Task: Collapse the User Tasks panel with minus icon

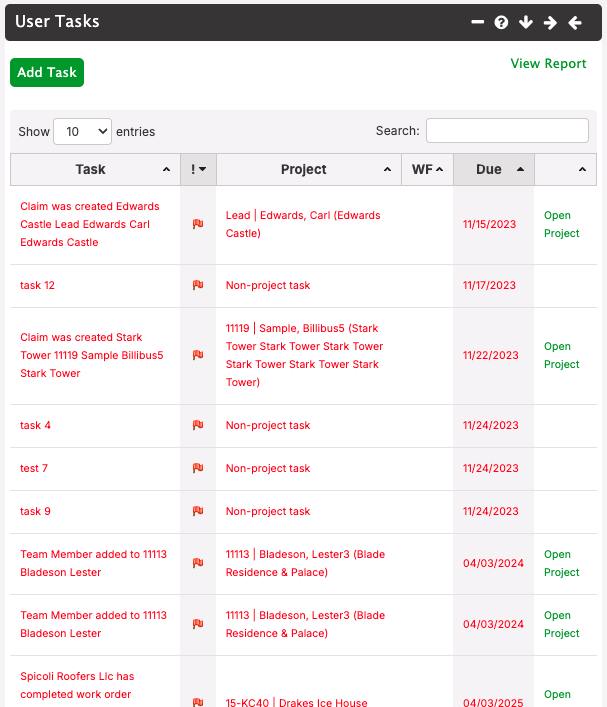Action: point(478,22)
